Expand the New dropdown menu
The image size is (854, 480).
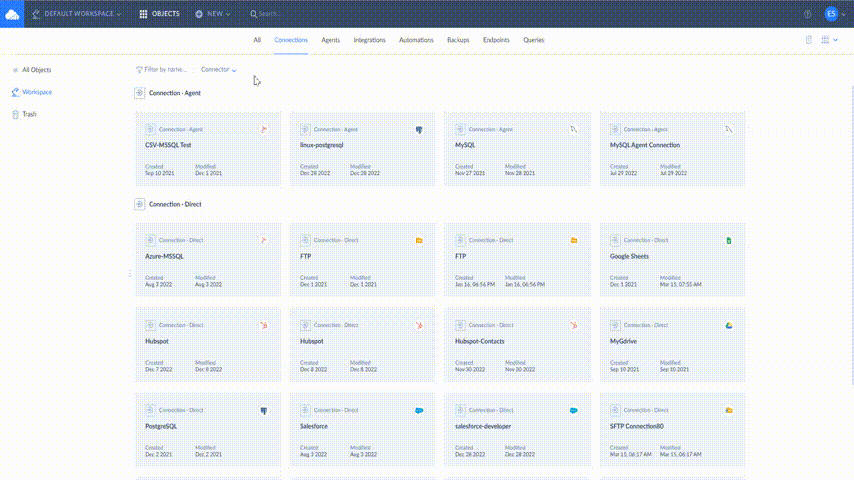coord(212,14)
